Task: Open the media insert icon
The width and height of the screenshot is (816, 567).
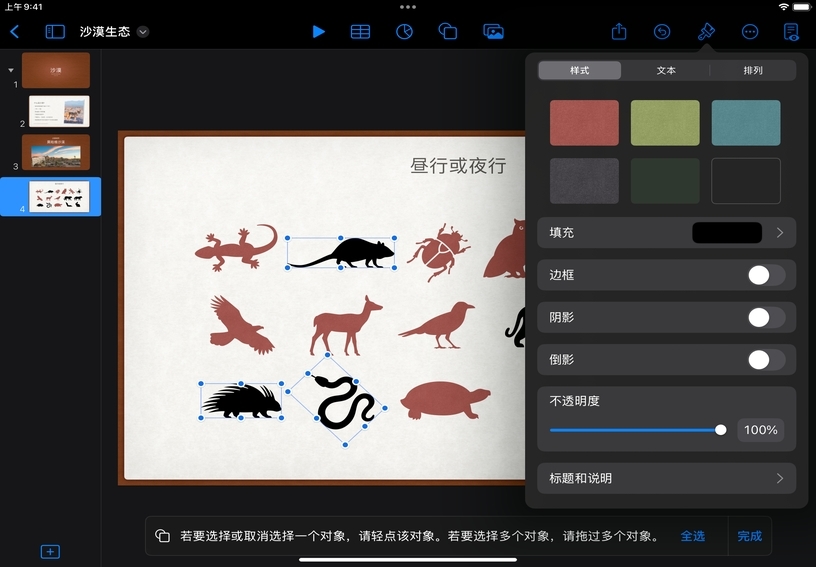Action: 493,32
